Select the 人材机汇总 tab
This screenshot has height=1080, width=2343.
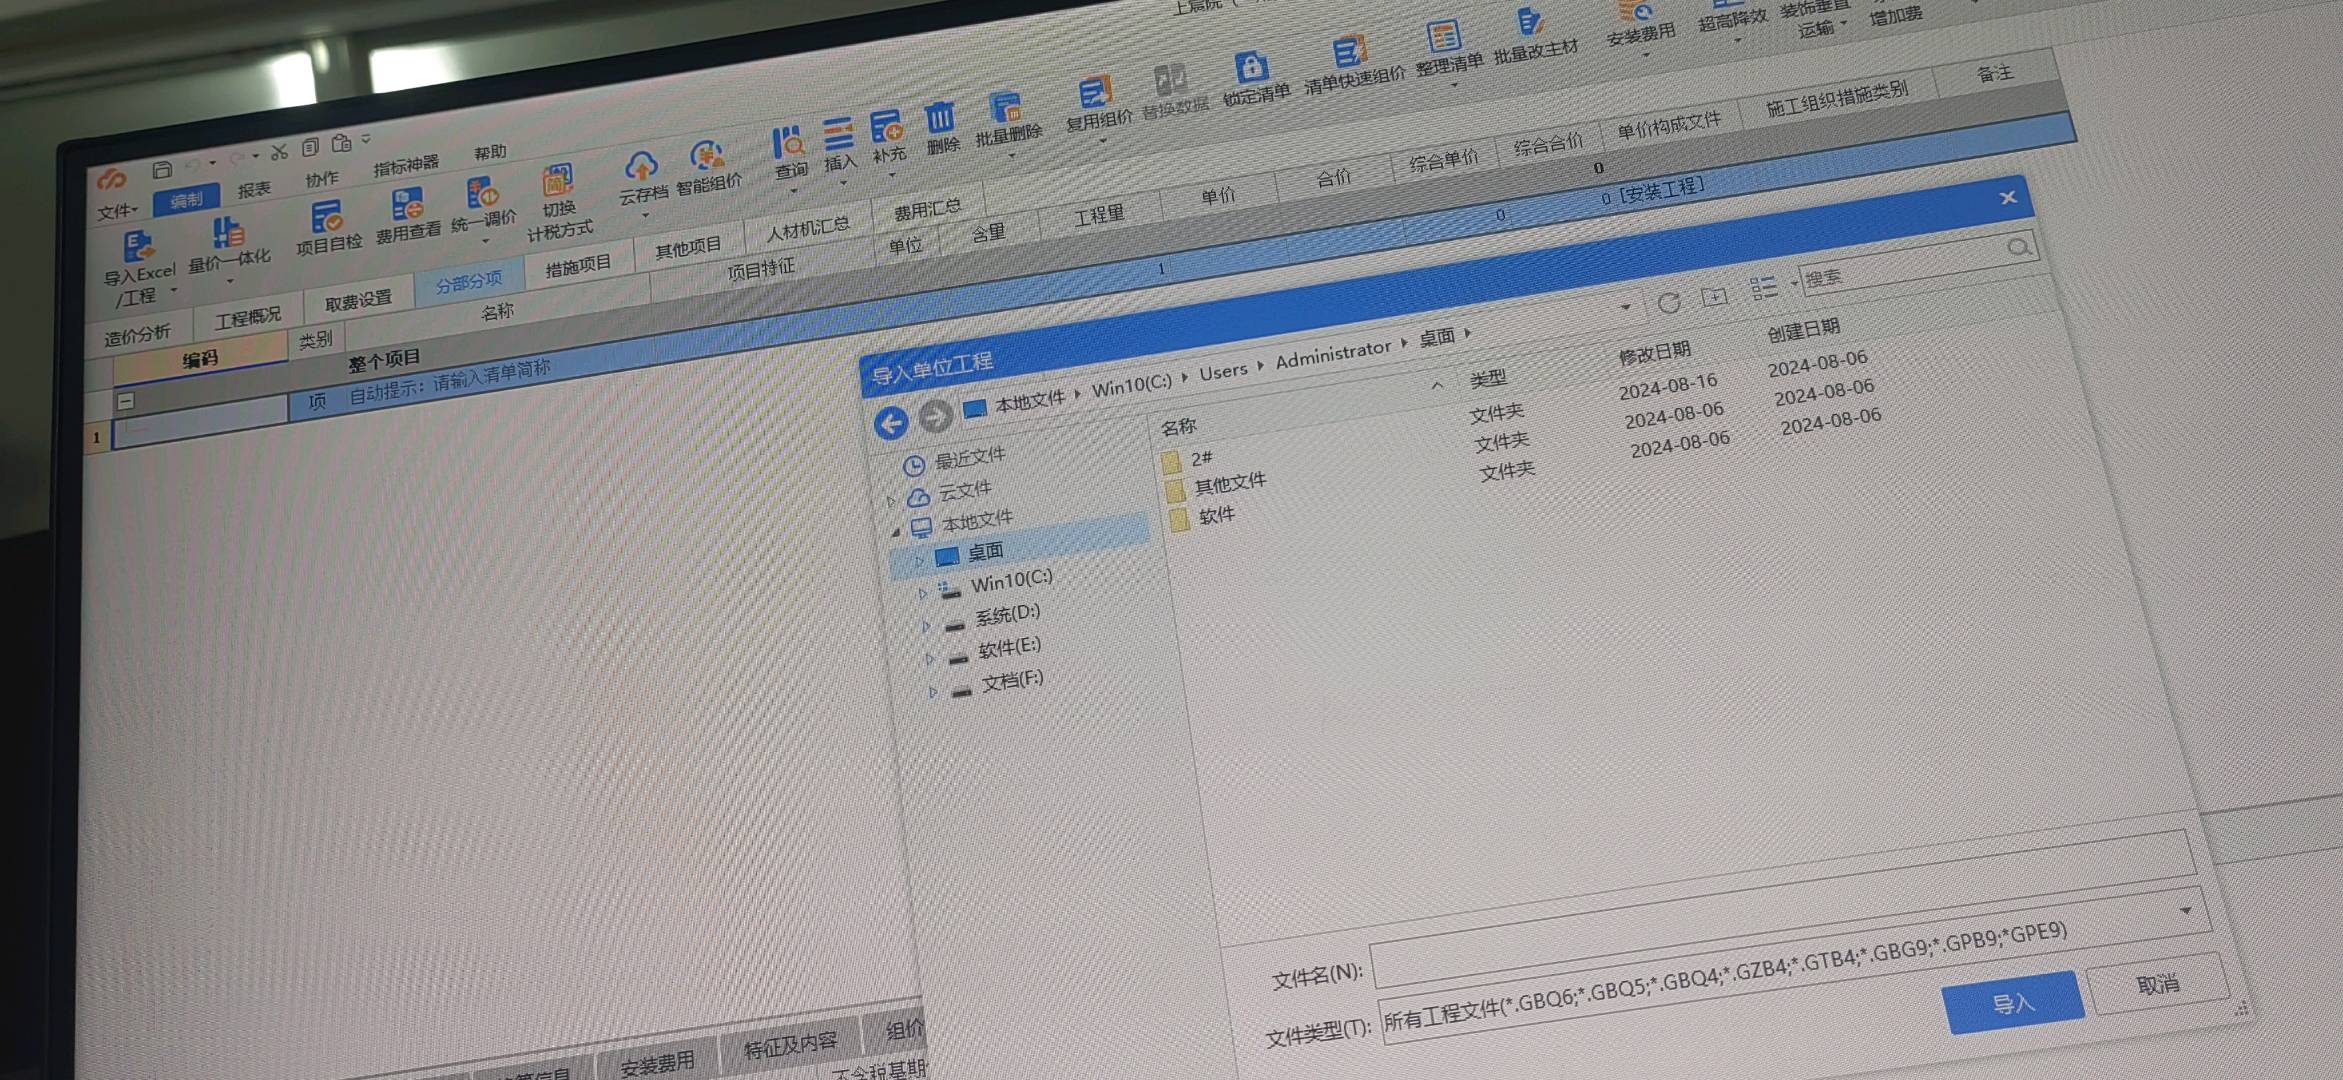807,228
